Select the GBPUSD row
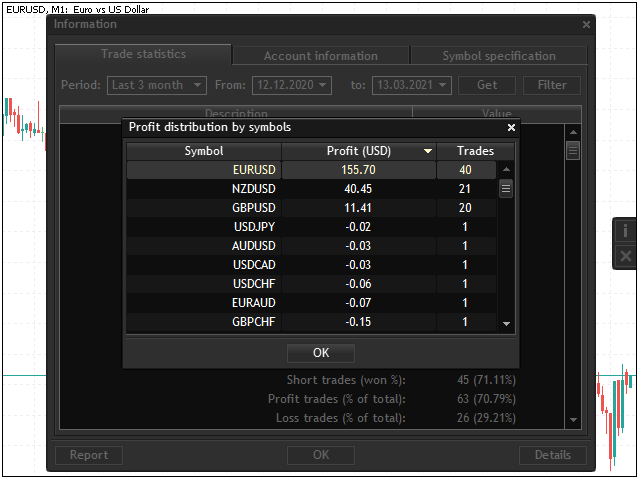 pos(311,208)
